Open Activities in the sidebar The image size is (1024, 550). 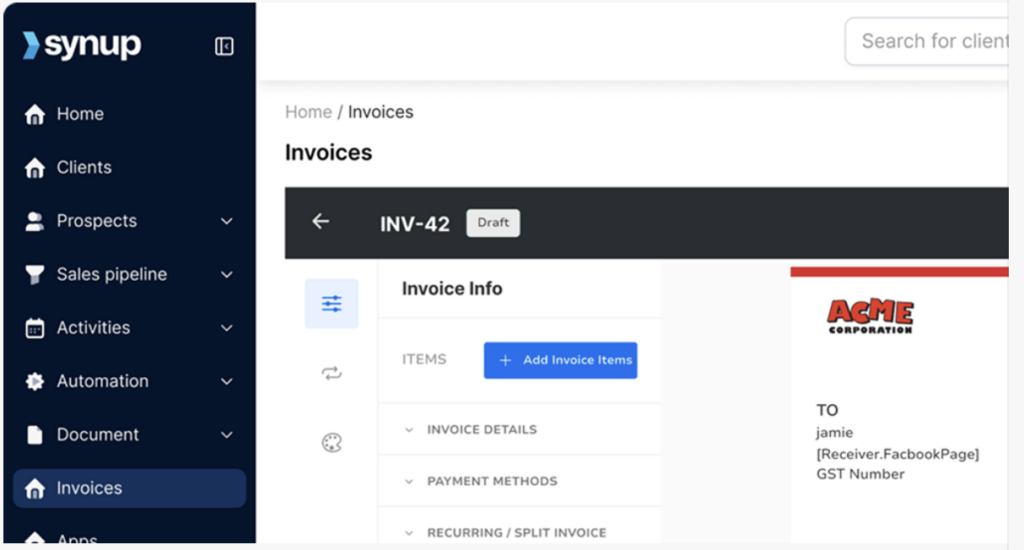[93, 327]
